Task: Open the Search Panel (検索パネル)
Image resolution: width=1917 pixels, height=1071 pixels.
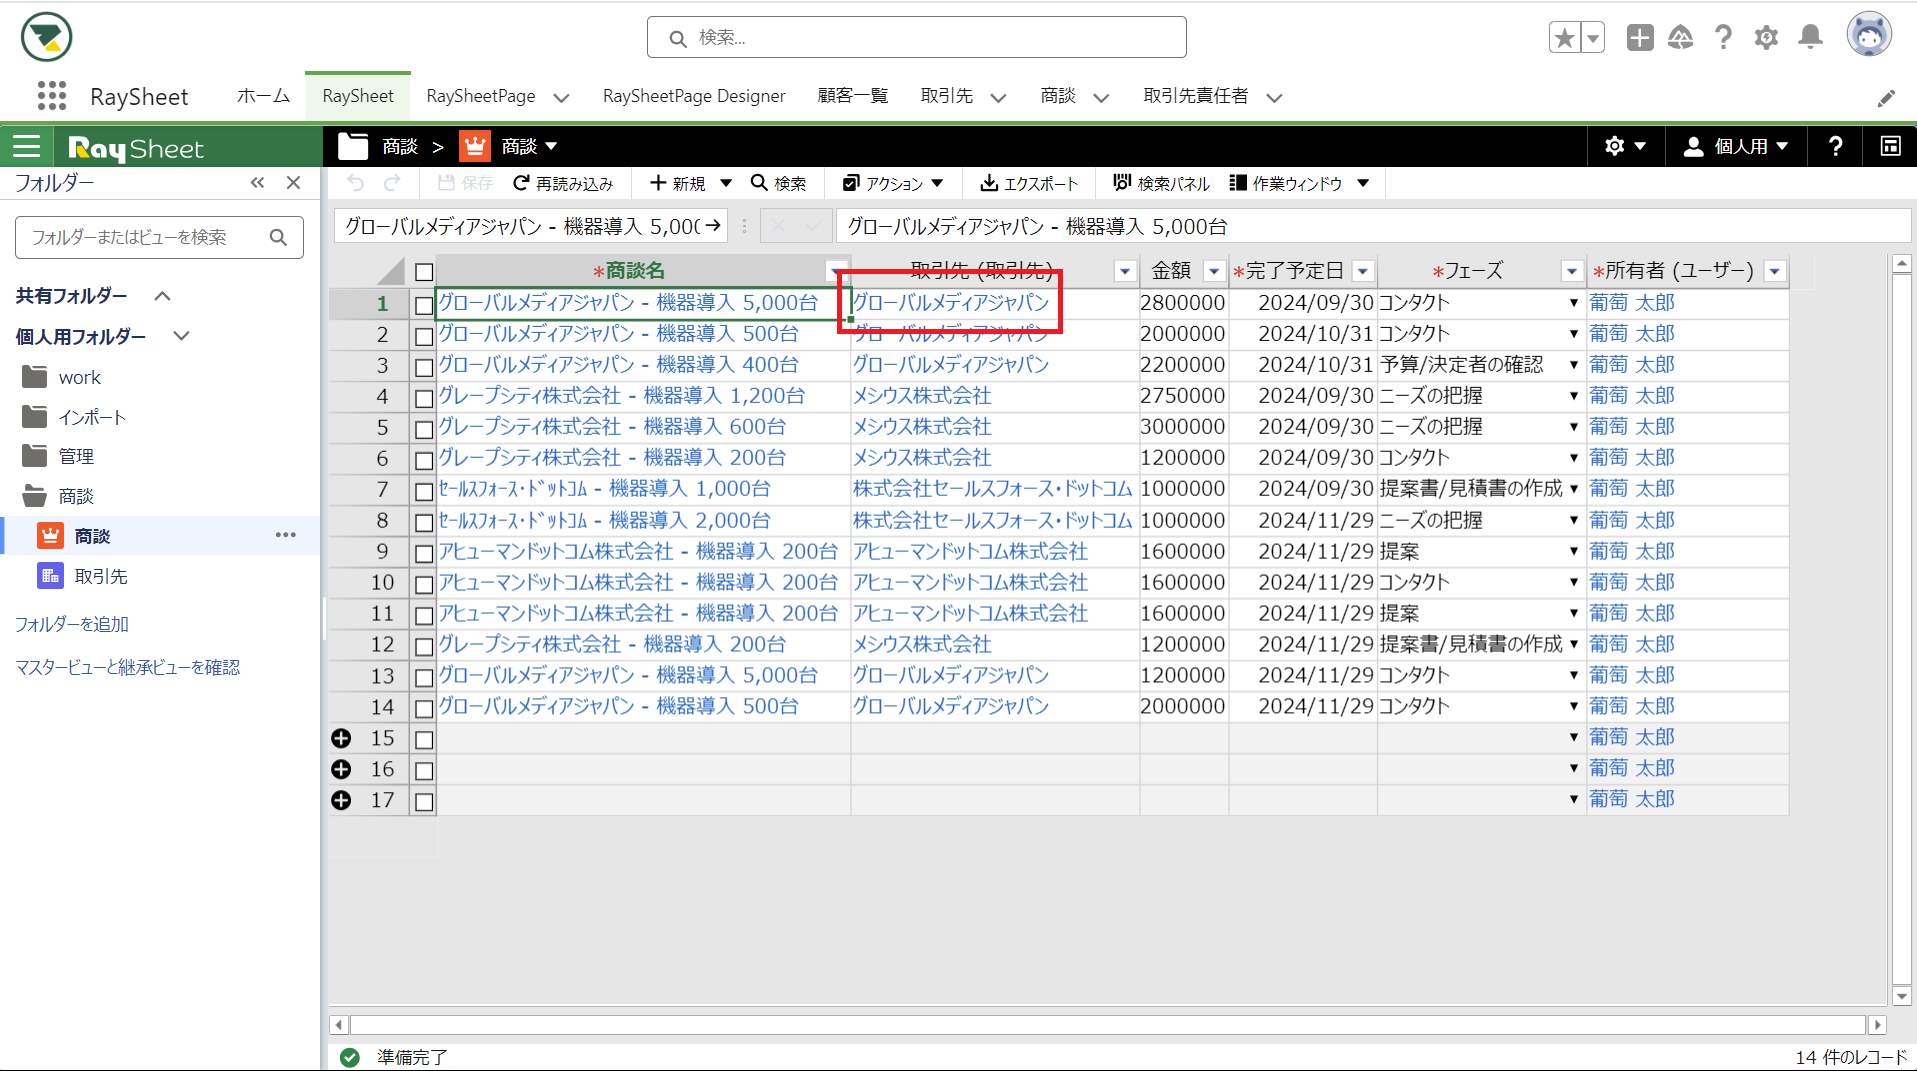Action: coord(1160,183)
